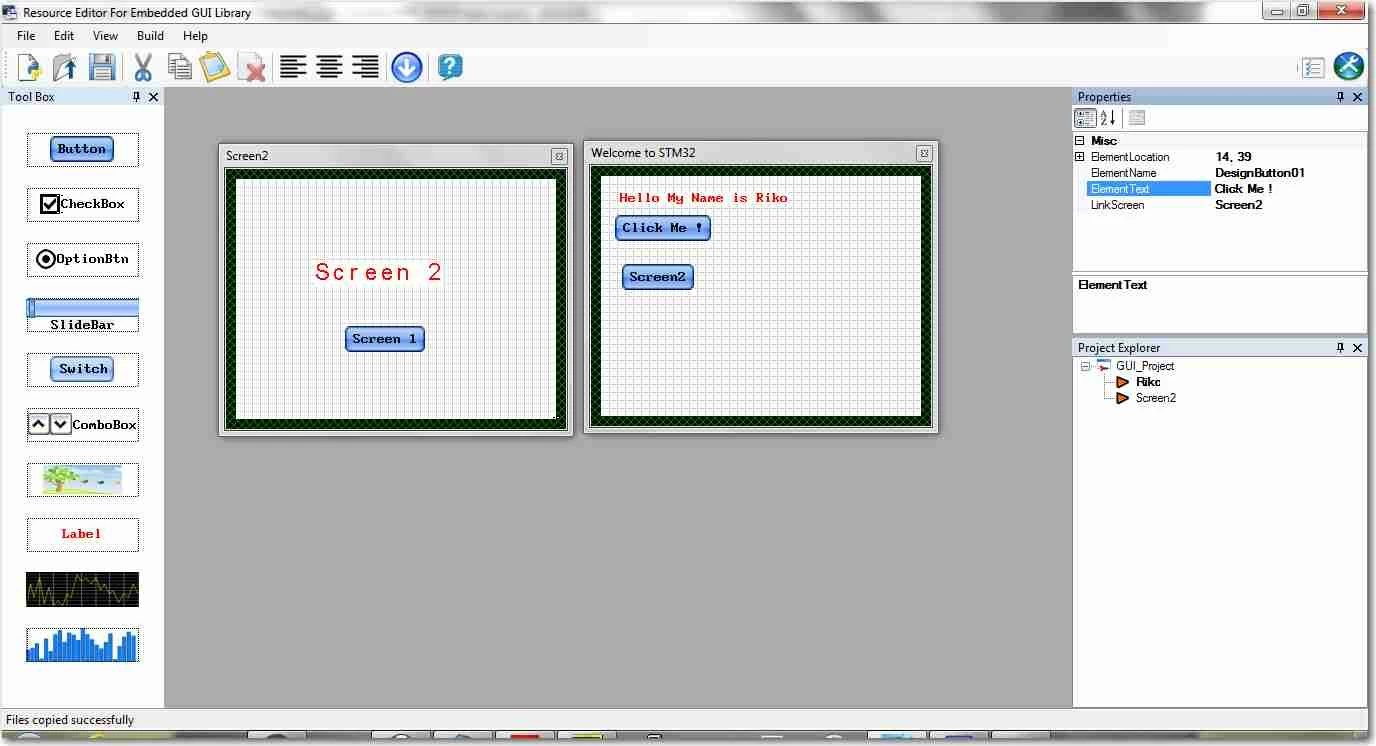Screen dimensions: 1376x746
Task: Click the Property Pages icon in Properties
Action: [x=1137, y=118]
